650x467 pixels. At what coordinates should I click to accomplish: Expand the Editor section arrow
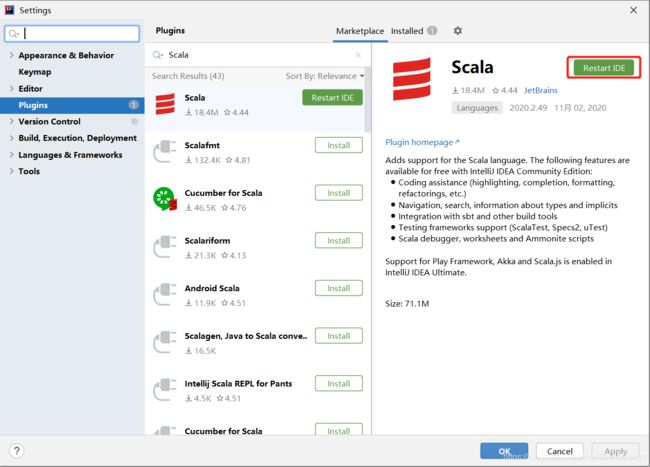tap(11, 88)
